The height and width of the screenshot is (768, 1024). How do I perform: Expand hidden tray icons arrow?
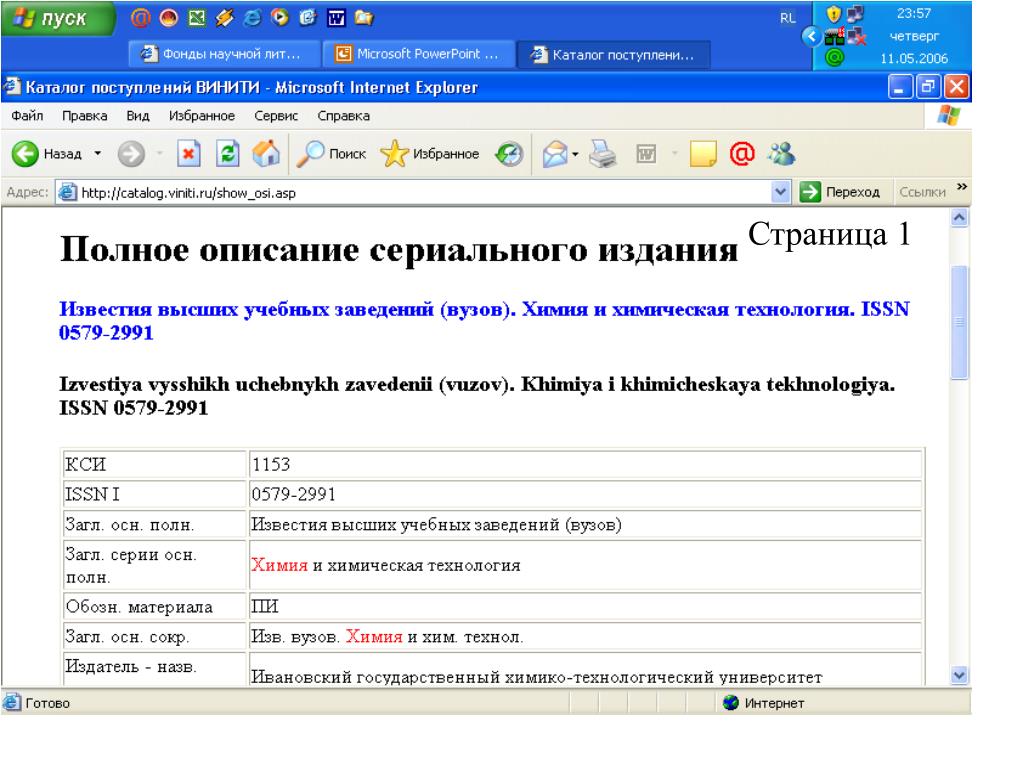[x=811, y=36]
